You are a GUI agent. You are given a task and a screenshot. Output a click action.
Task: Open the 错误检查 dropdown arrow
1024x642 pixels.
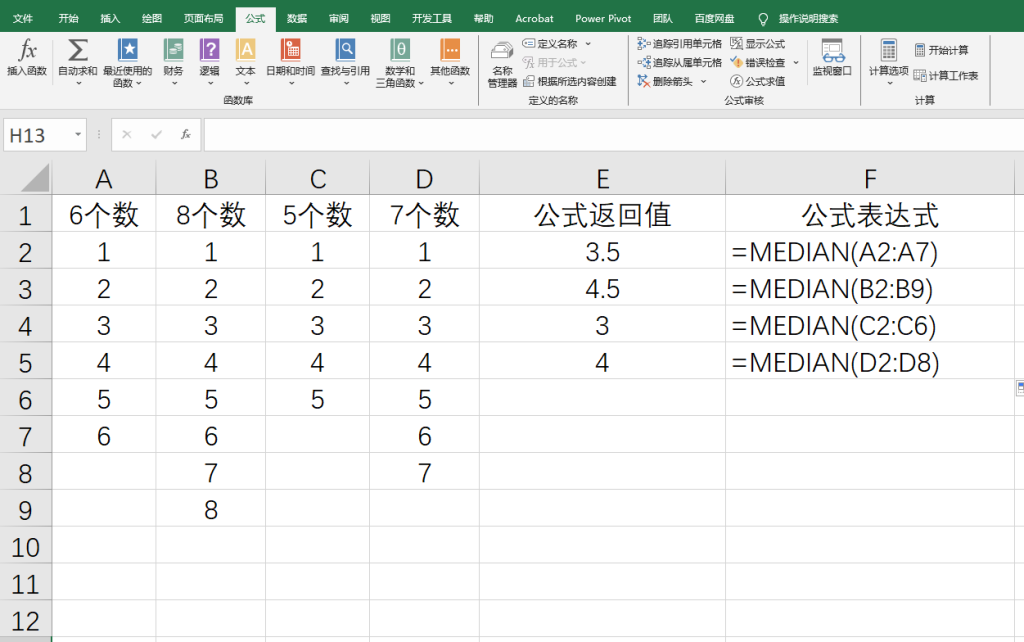(796, 63)
